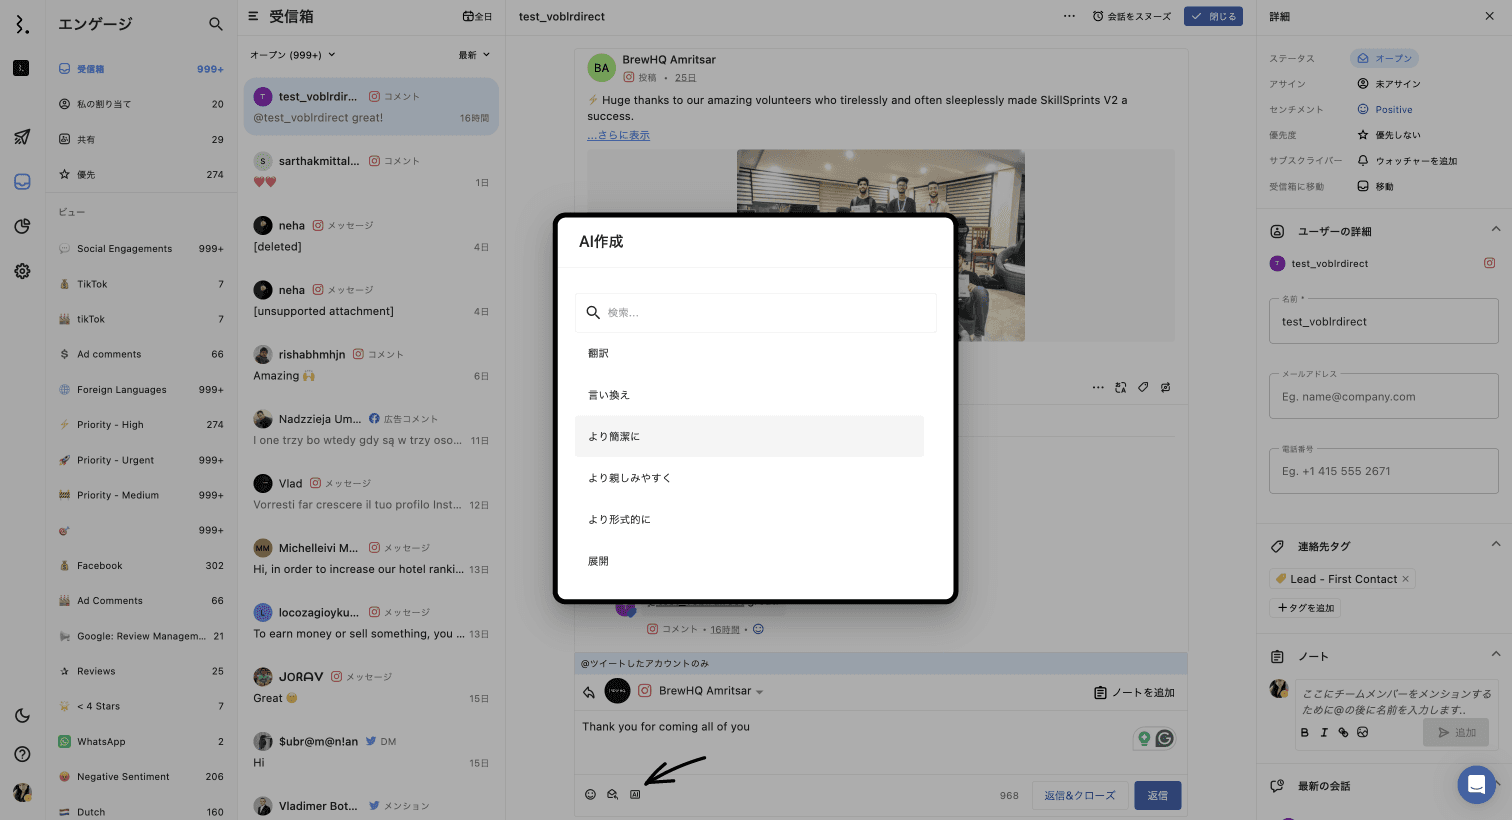Select より簡潔に in AI作成 menu
Viewport: 1512px width, 820px height.
[749, 437]
